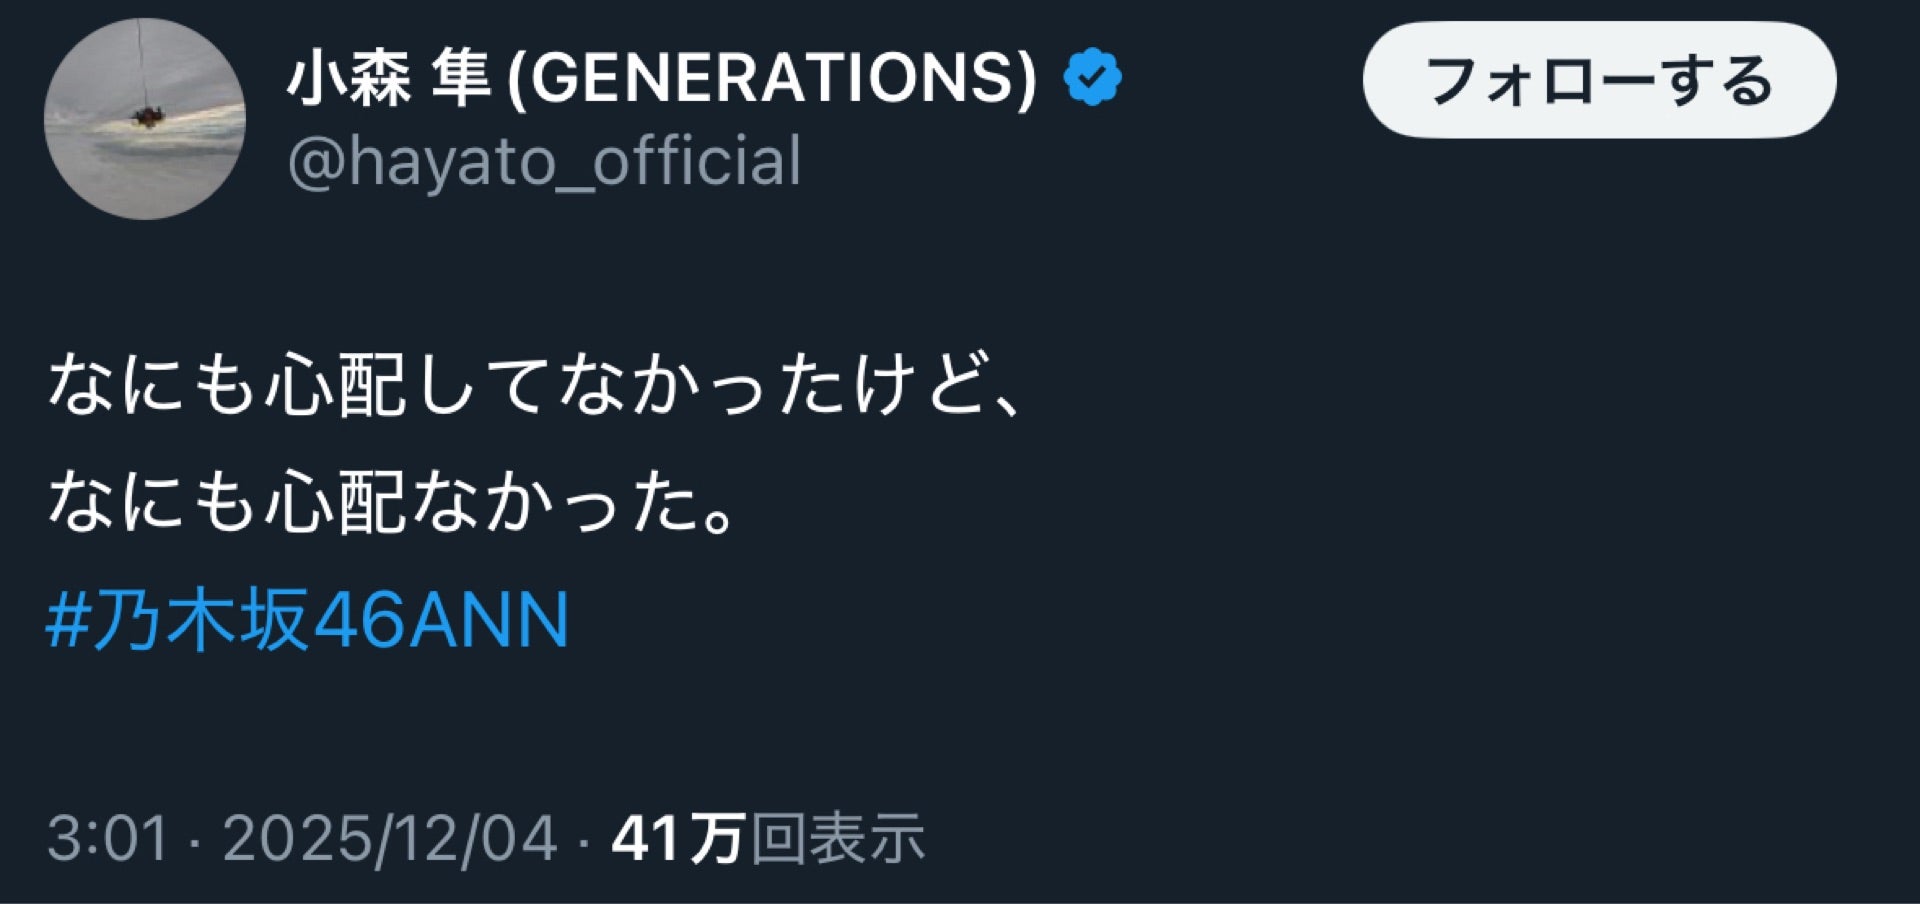The width and height of the screenshot is (1920, 904).
Task: Click the first line なにも心配してなかったけど、
Action: click(535, 384)
